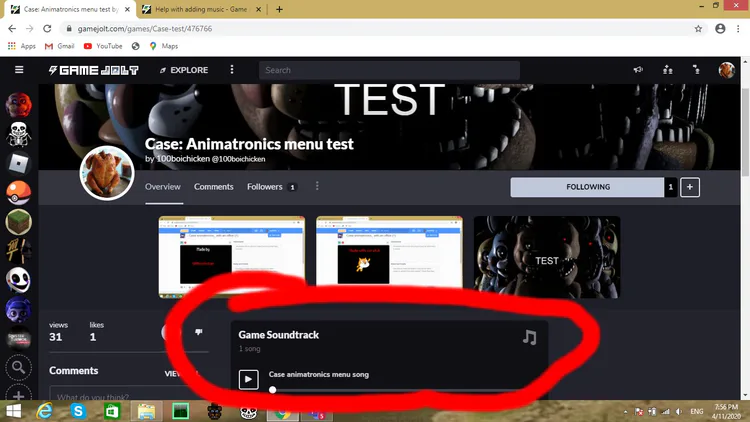This screenshot has height=422, width=750.
Task: Launch Internet Explorer from taskbar
Action: click(x=44, y=411)
